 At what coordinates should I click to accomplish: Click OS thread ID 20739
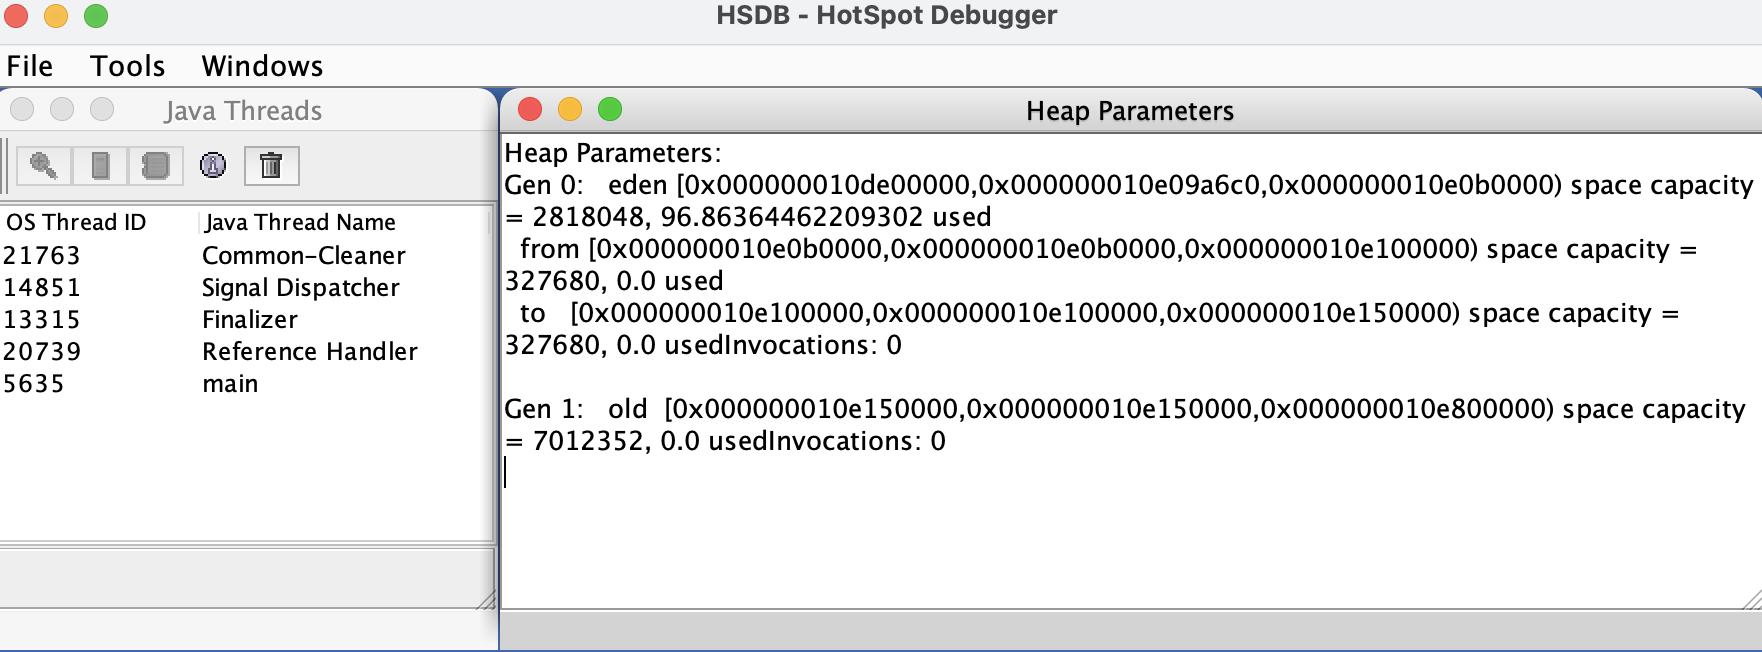(x=42, y=352)
